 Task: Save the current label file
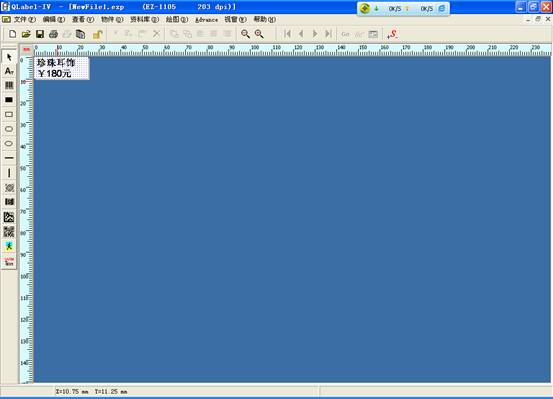point(40,34)
